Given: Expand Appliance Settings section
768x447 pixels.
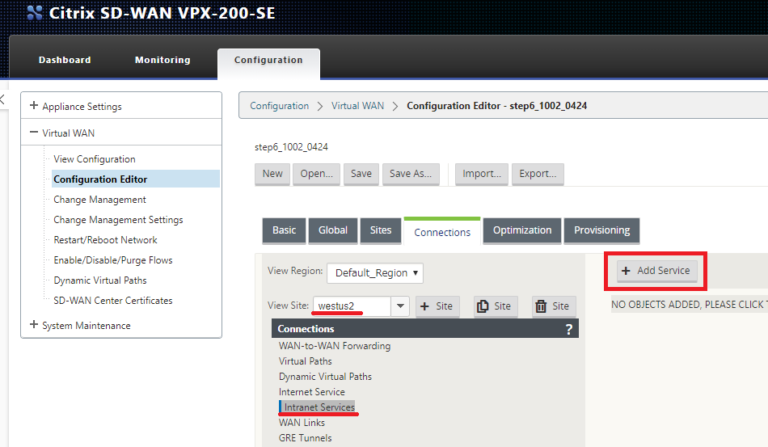Looking at the screenshot, I should 34,106.
